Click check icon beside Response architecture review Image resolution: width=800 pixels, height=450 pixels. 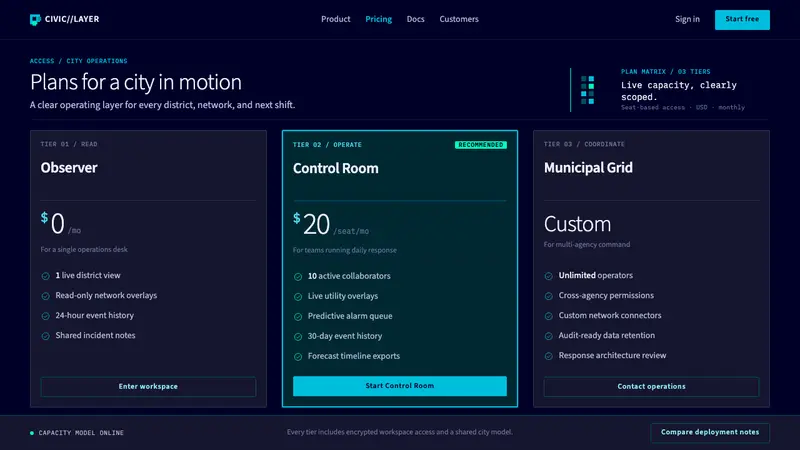pos(548,356)
